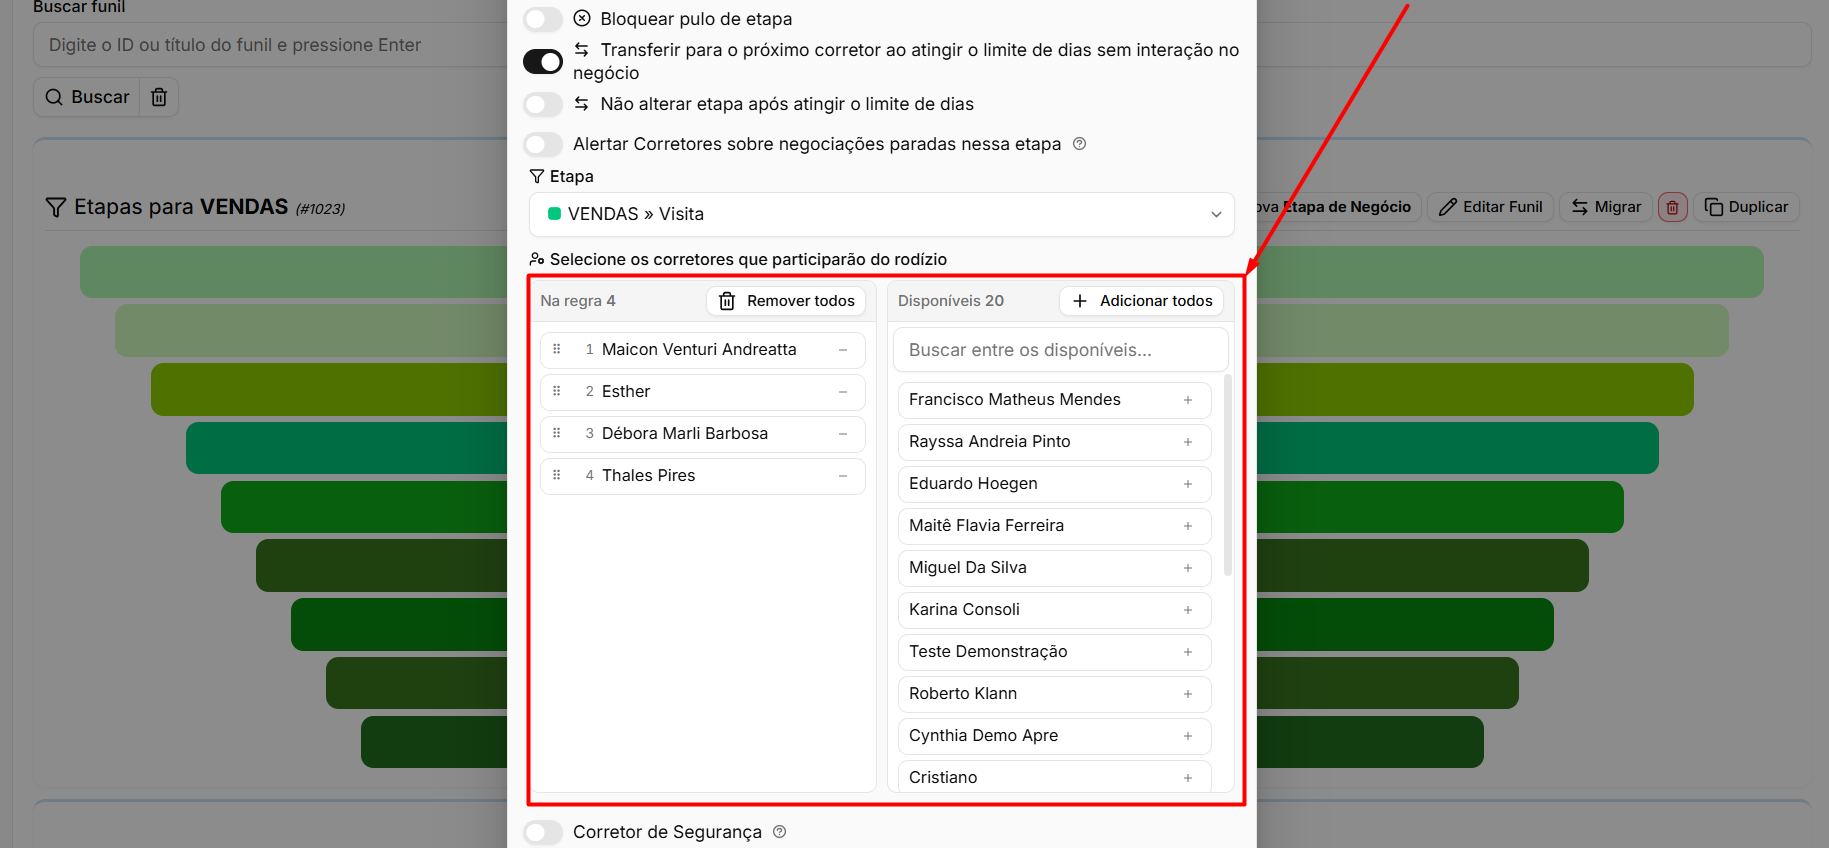This screenshot has width=1829, height=848.
Task: Add Karina Consoli with plus icon
Action: tap(1188, 610)
